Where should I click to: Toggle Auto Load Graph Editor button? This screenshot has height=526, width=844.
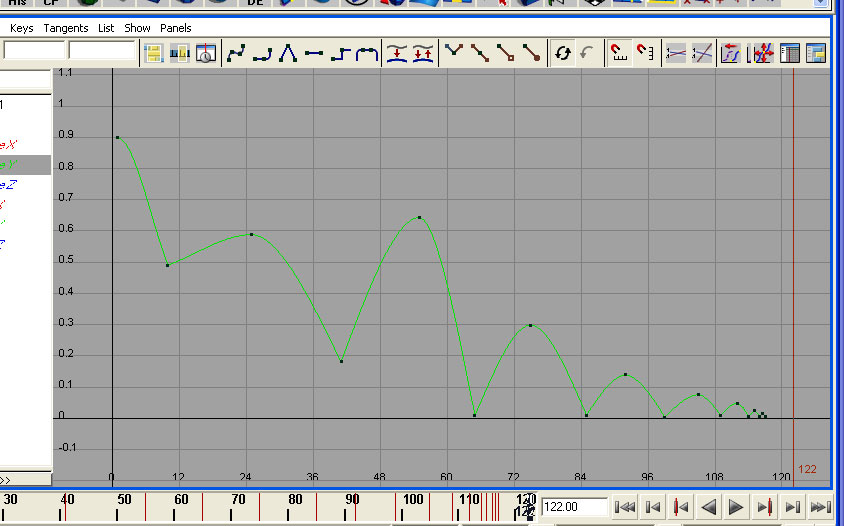[x=562, y=53]
